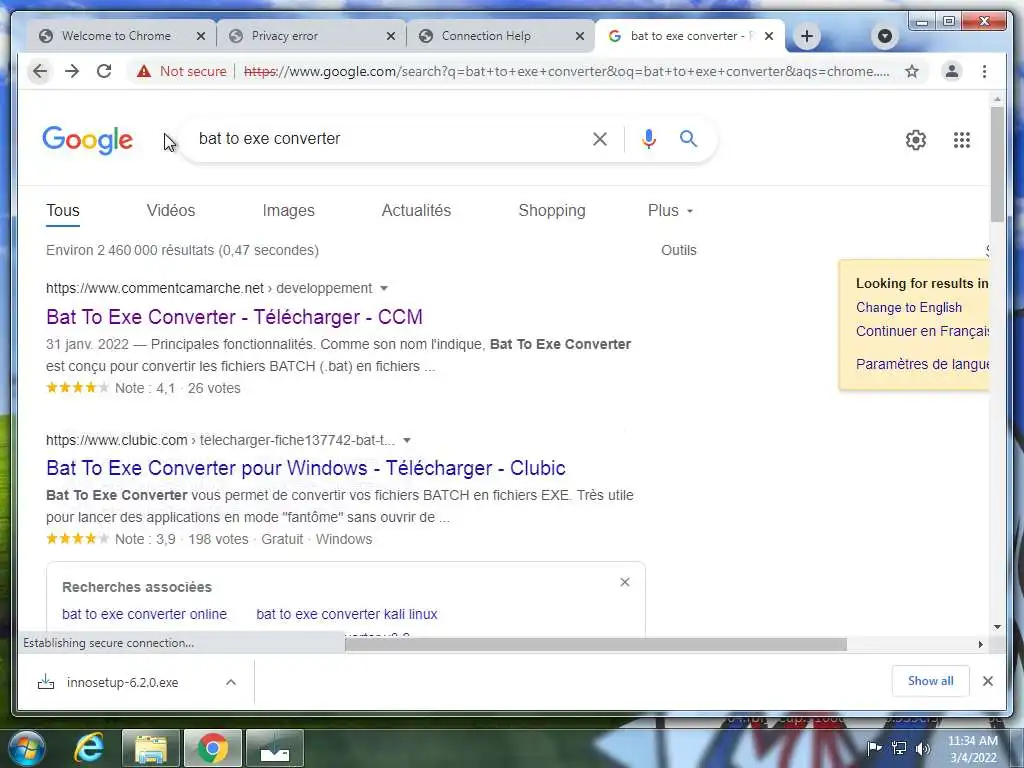Click the scroll down arrow

(x=997, y=627)
